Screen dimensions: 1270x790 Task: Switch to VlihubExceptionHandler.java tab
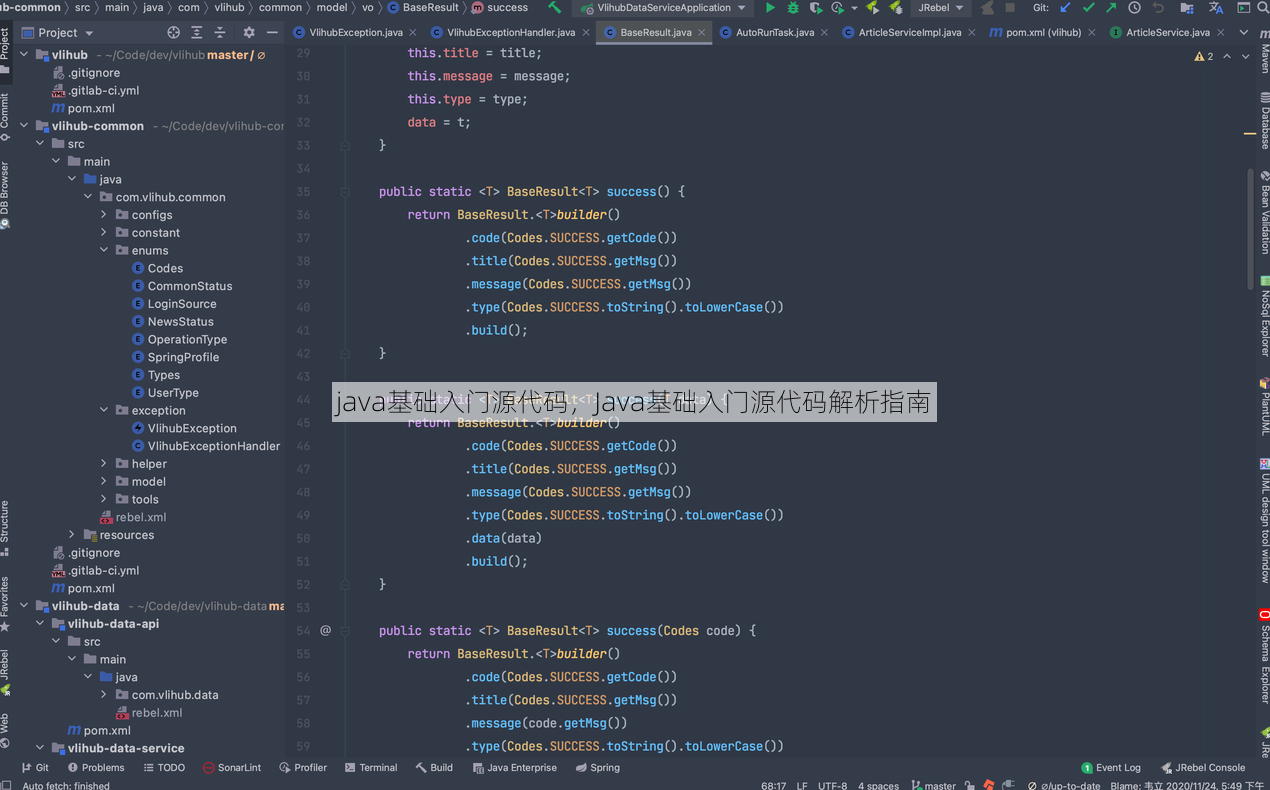[x=511, y=33]
